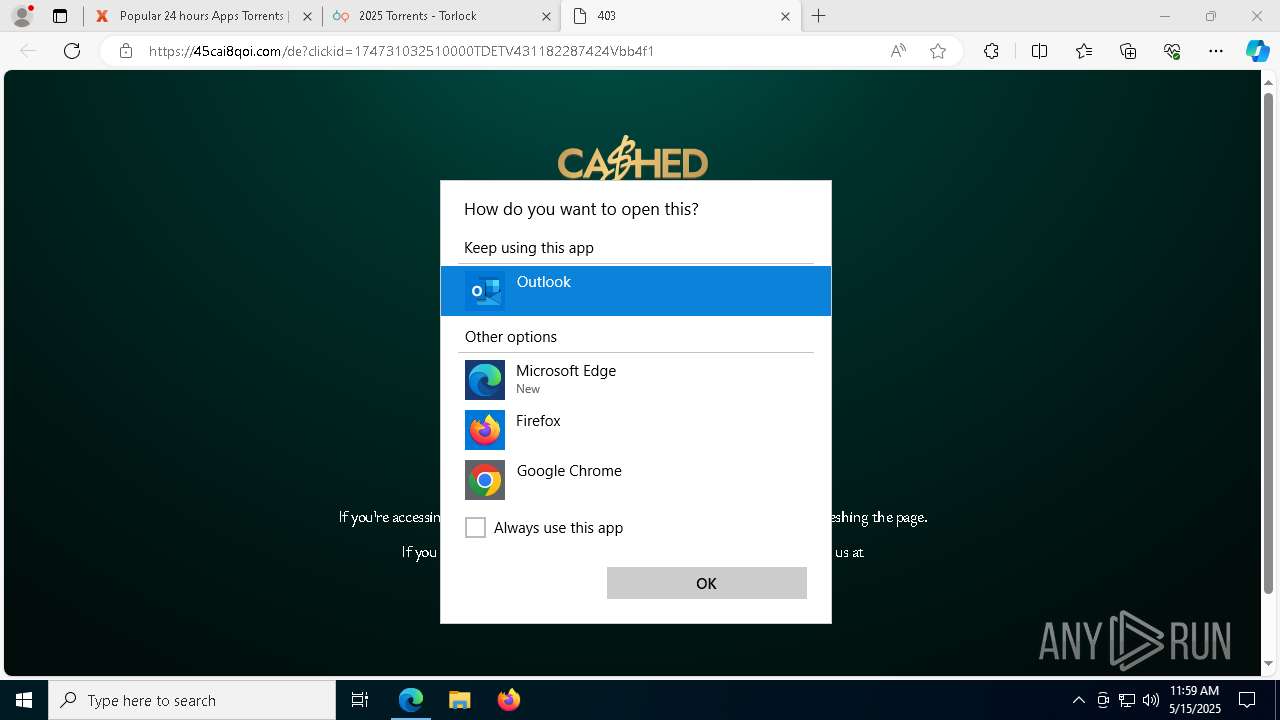Open network status in the tray
The image size is (1280, 720).
click(1127, 700)
